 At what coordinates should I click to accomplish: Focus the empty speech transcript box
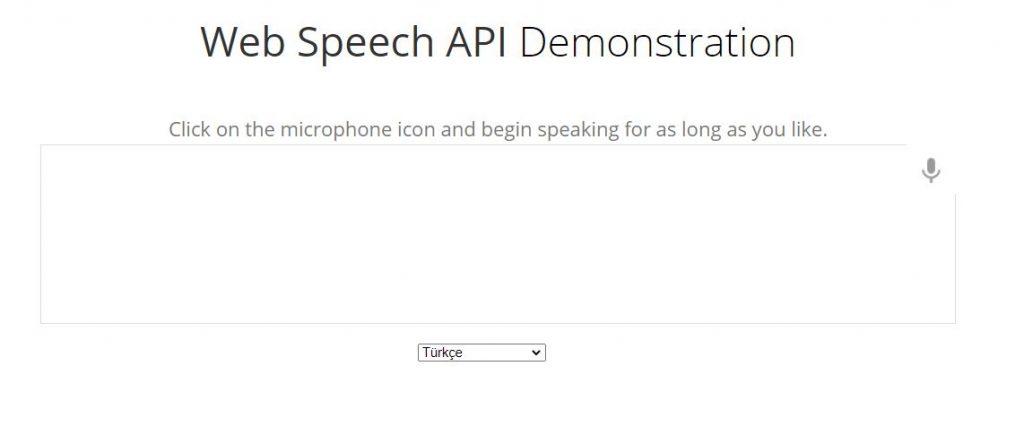(498, 234)
